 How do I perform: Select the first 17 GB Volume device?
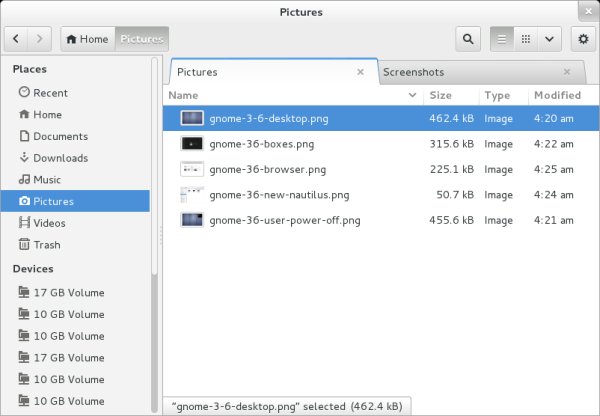click(x=70, y=293)
